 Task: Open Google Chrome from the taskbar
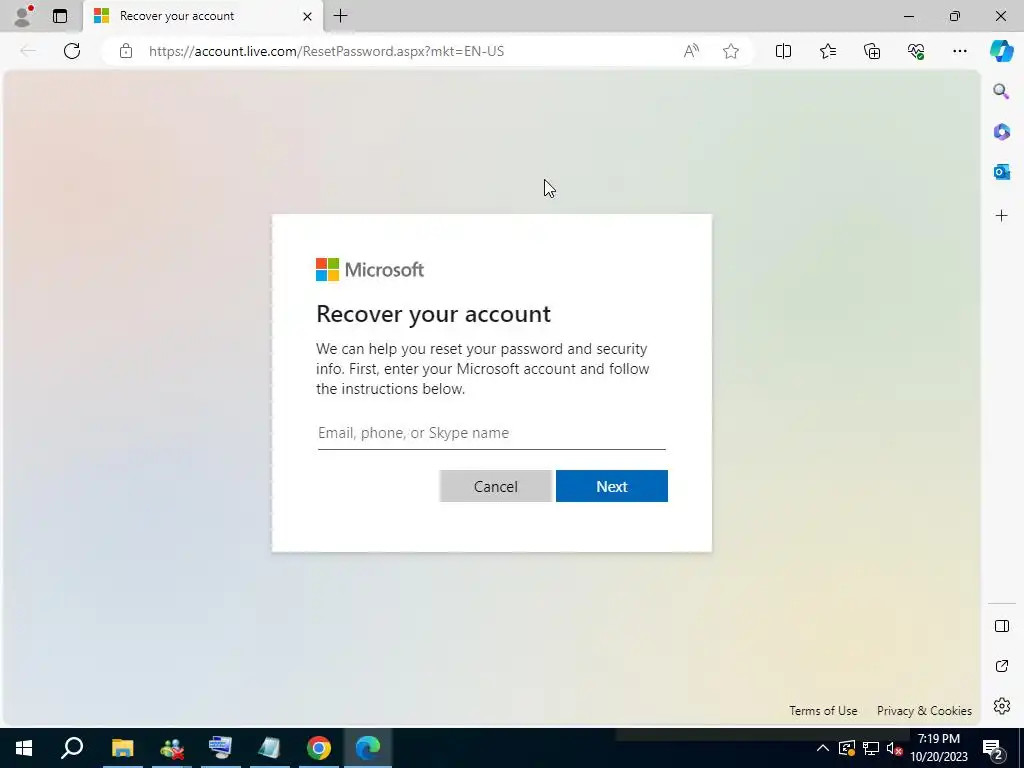(x=319, y=748)
